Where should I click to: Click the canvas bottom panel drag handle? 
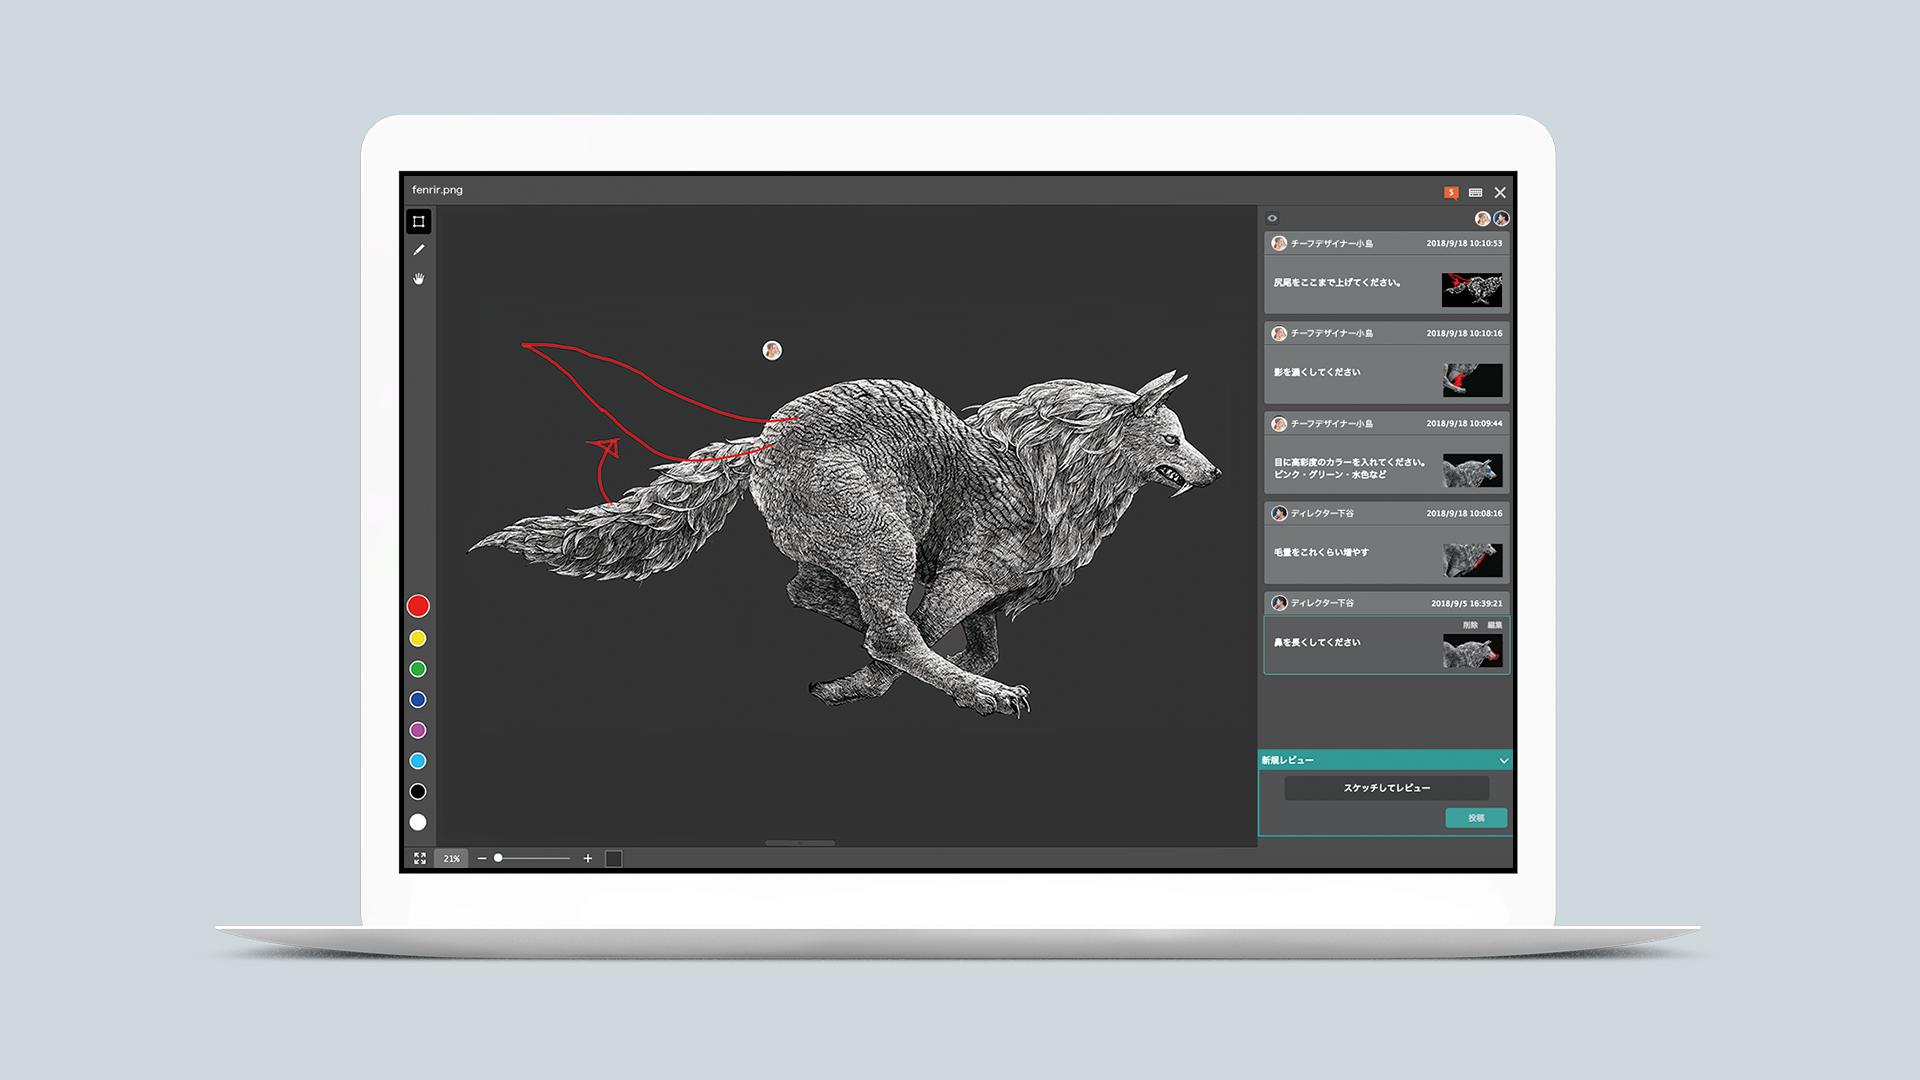tap(800, 843)
